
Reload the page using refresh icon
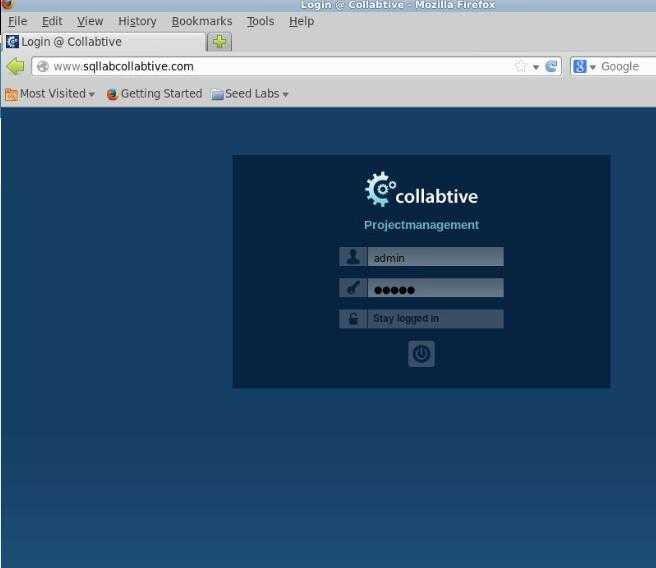[x=551, y=66]
